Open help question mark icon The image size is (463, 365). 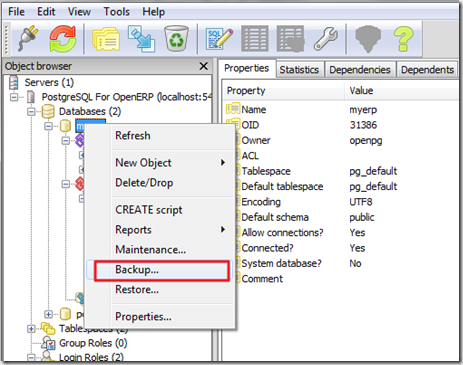[403, 39]
